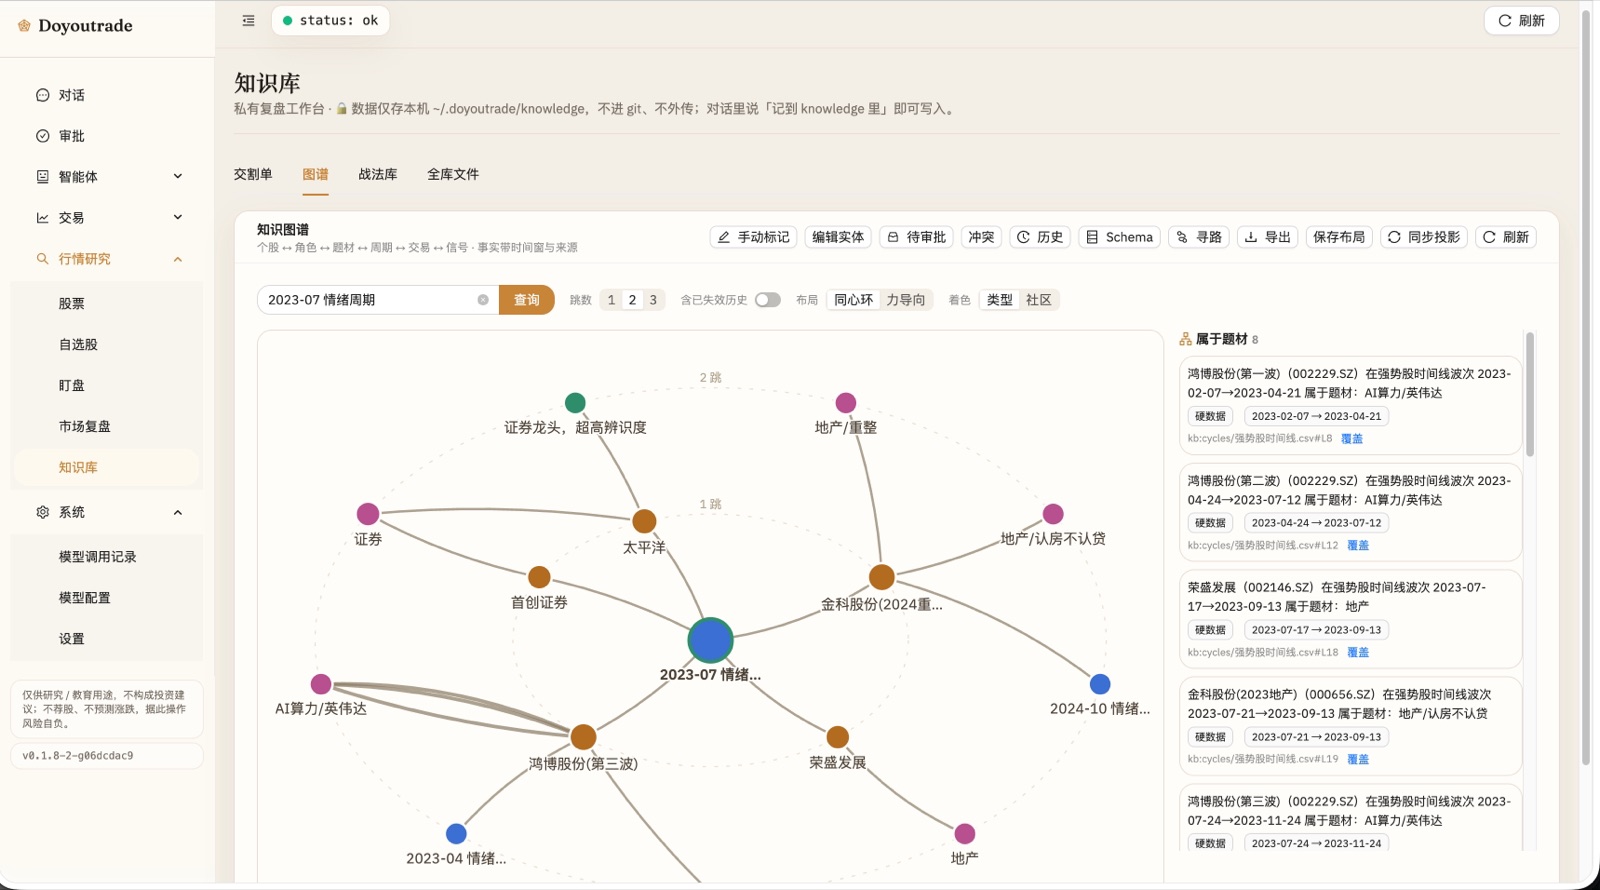Click the 行情研究 search icon
The width and height of the screenshot is (1600, 890).
43,259
